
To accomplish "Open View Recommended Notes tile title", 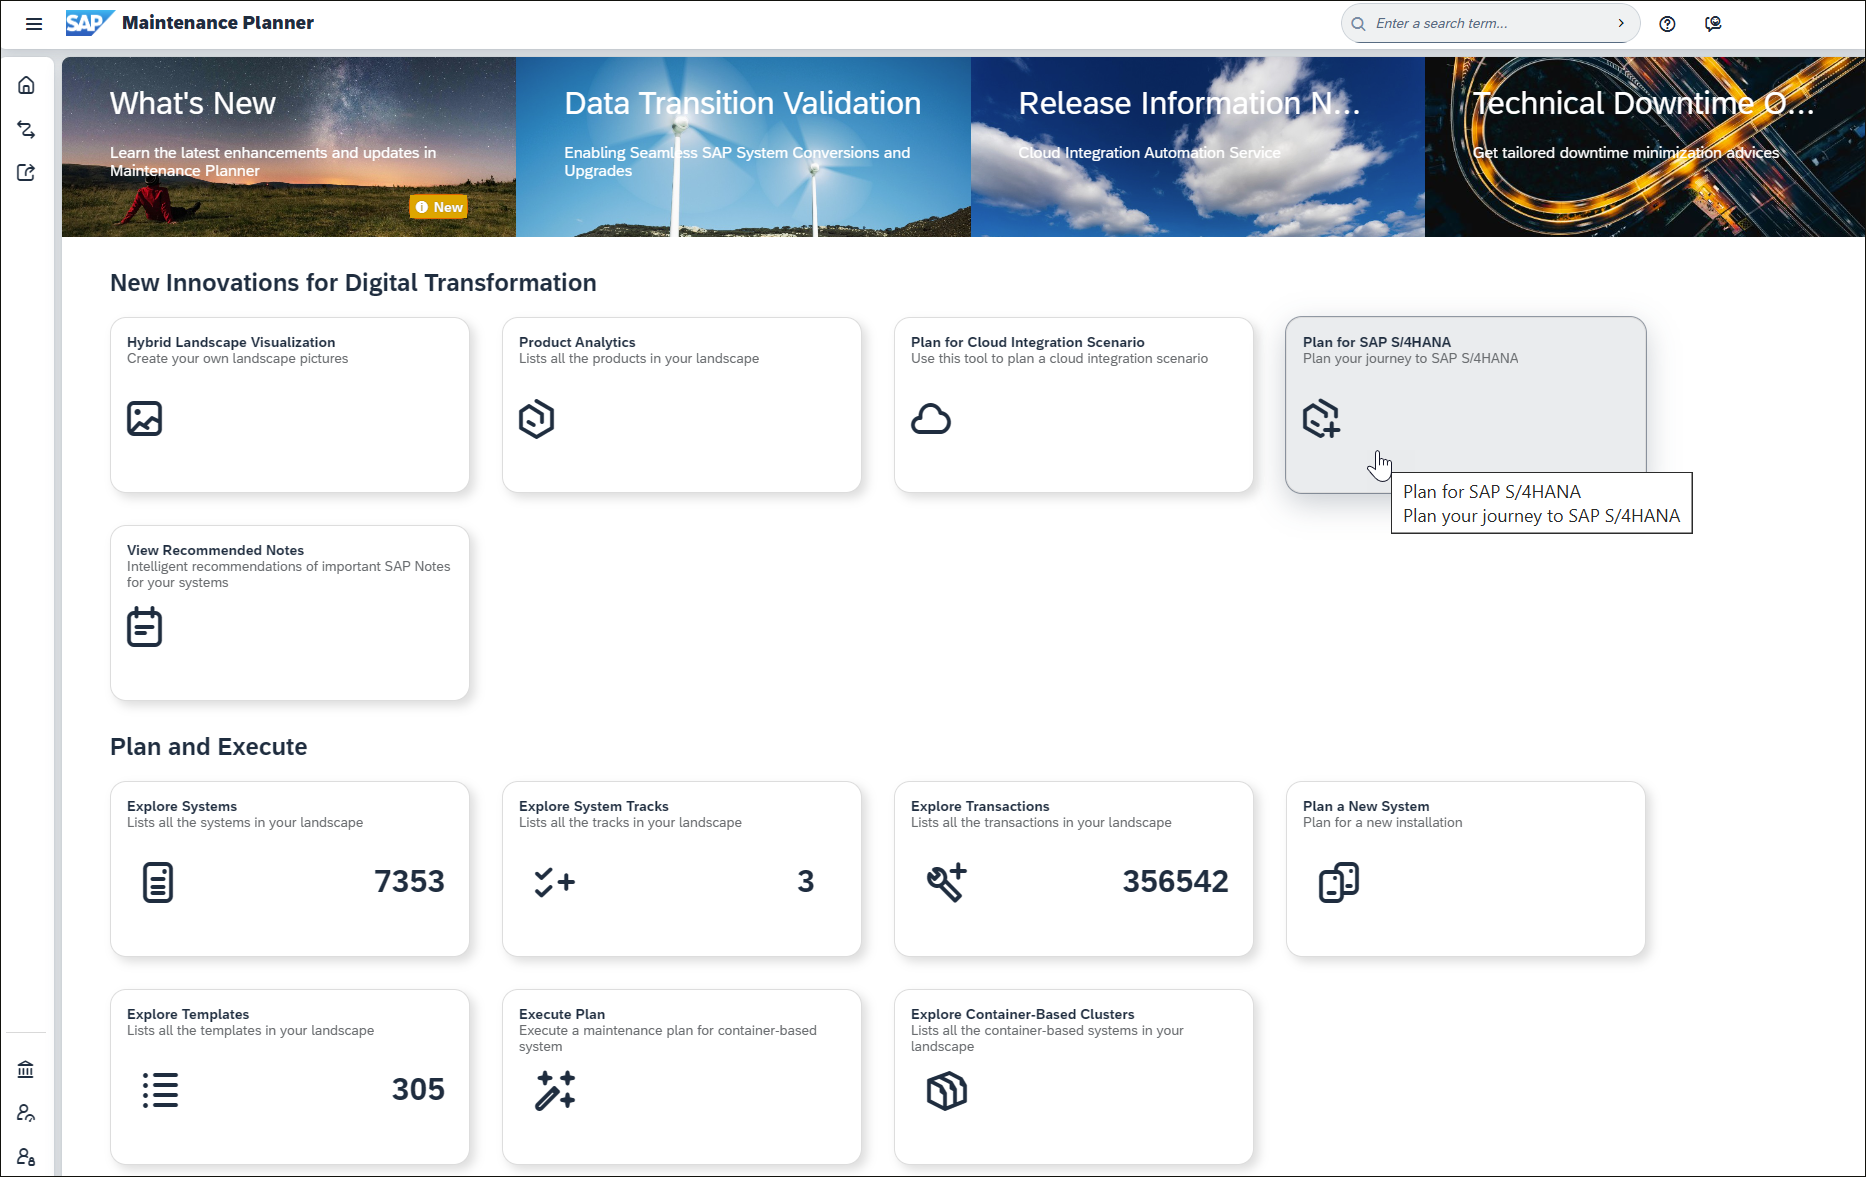I will tap(215, 550).
